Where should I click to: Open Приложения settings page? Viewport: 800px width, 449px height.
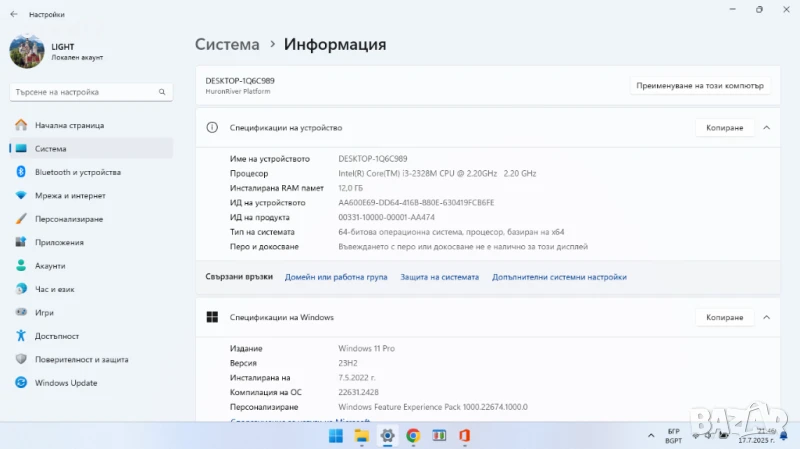pos(58,242)
